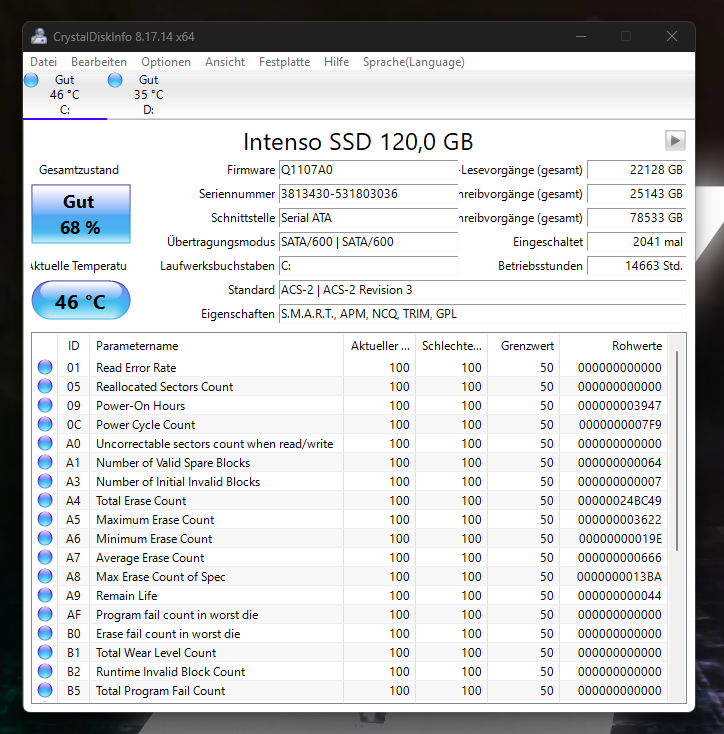Click status orb of Total Program Fail Count row
The image size is (724, 734).
(45, 690)
